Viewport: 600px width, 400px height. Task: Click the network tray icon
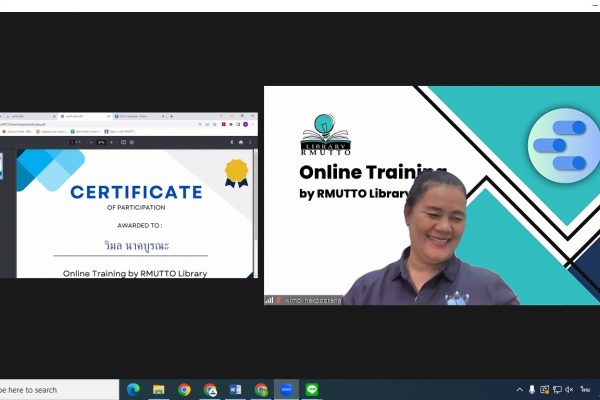click(557, 390)
